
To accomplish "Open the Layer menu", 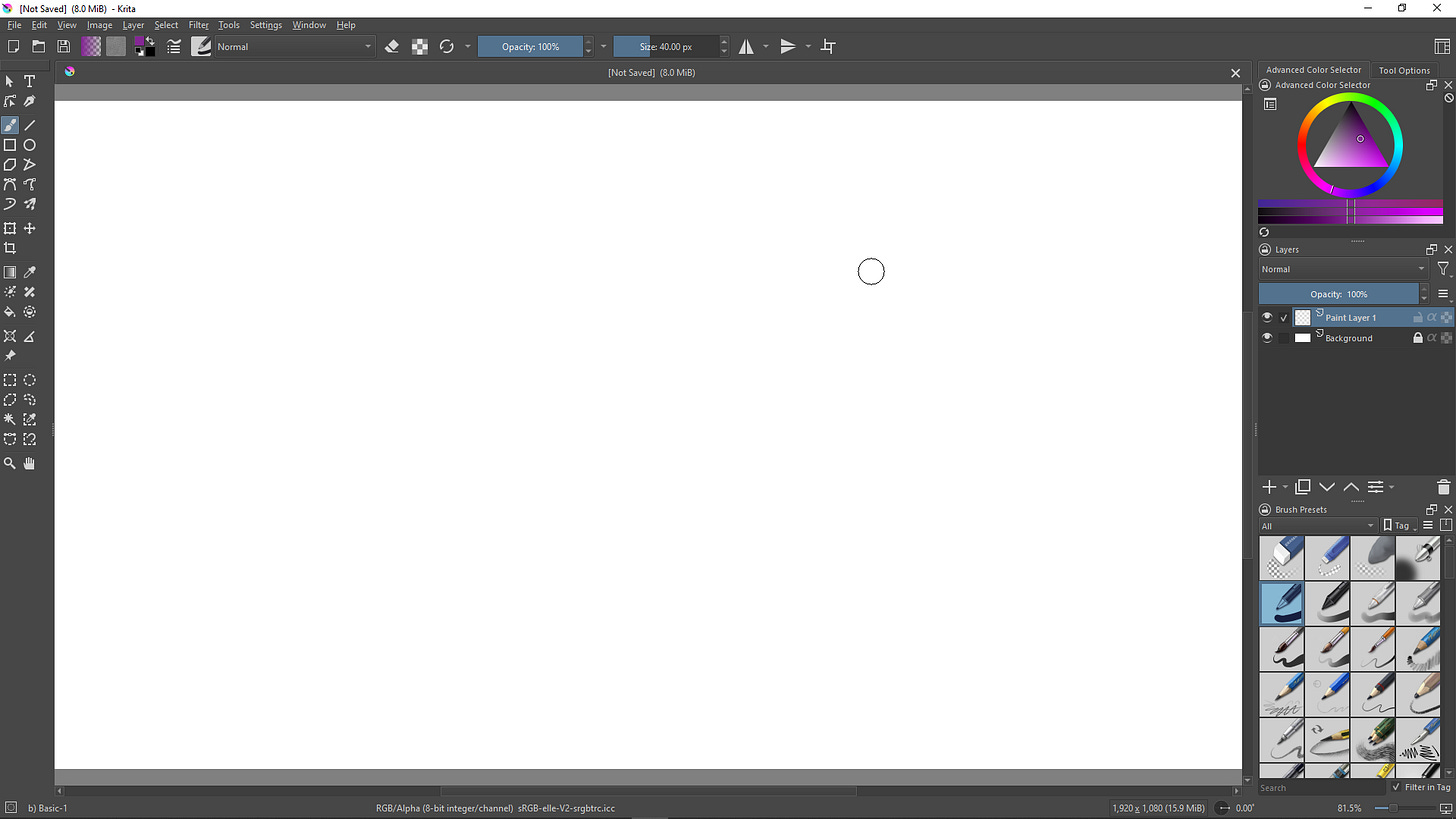I will pyautogui.click(x=133, y=25).
